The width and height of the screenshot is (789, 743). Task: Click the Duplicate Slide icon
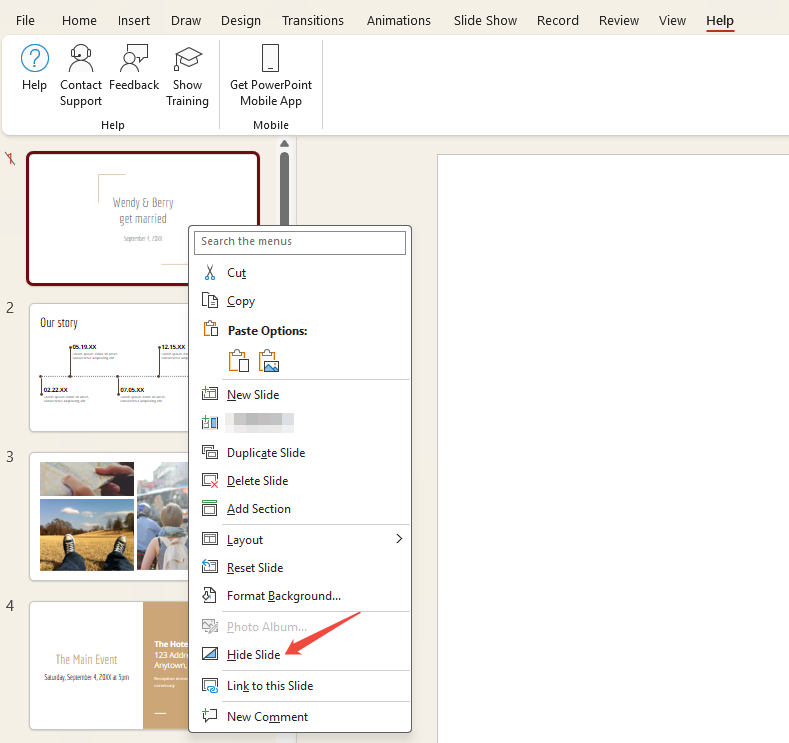[x=210, y=452]
